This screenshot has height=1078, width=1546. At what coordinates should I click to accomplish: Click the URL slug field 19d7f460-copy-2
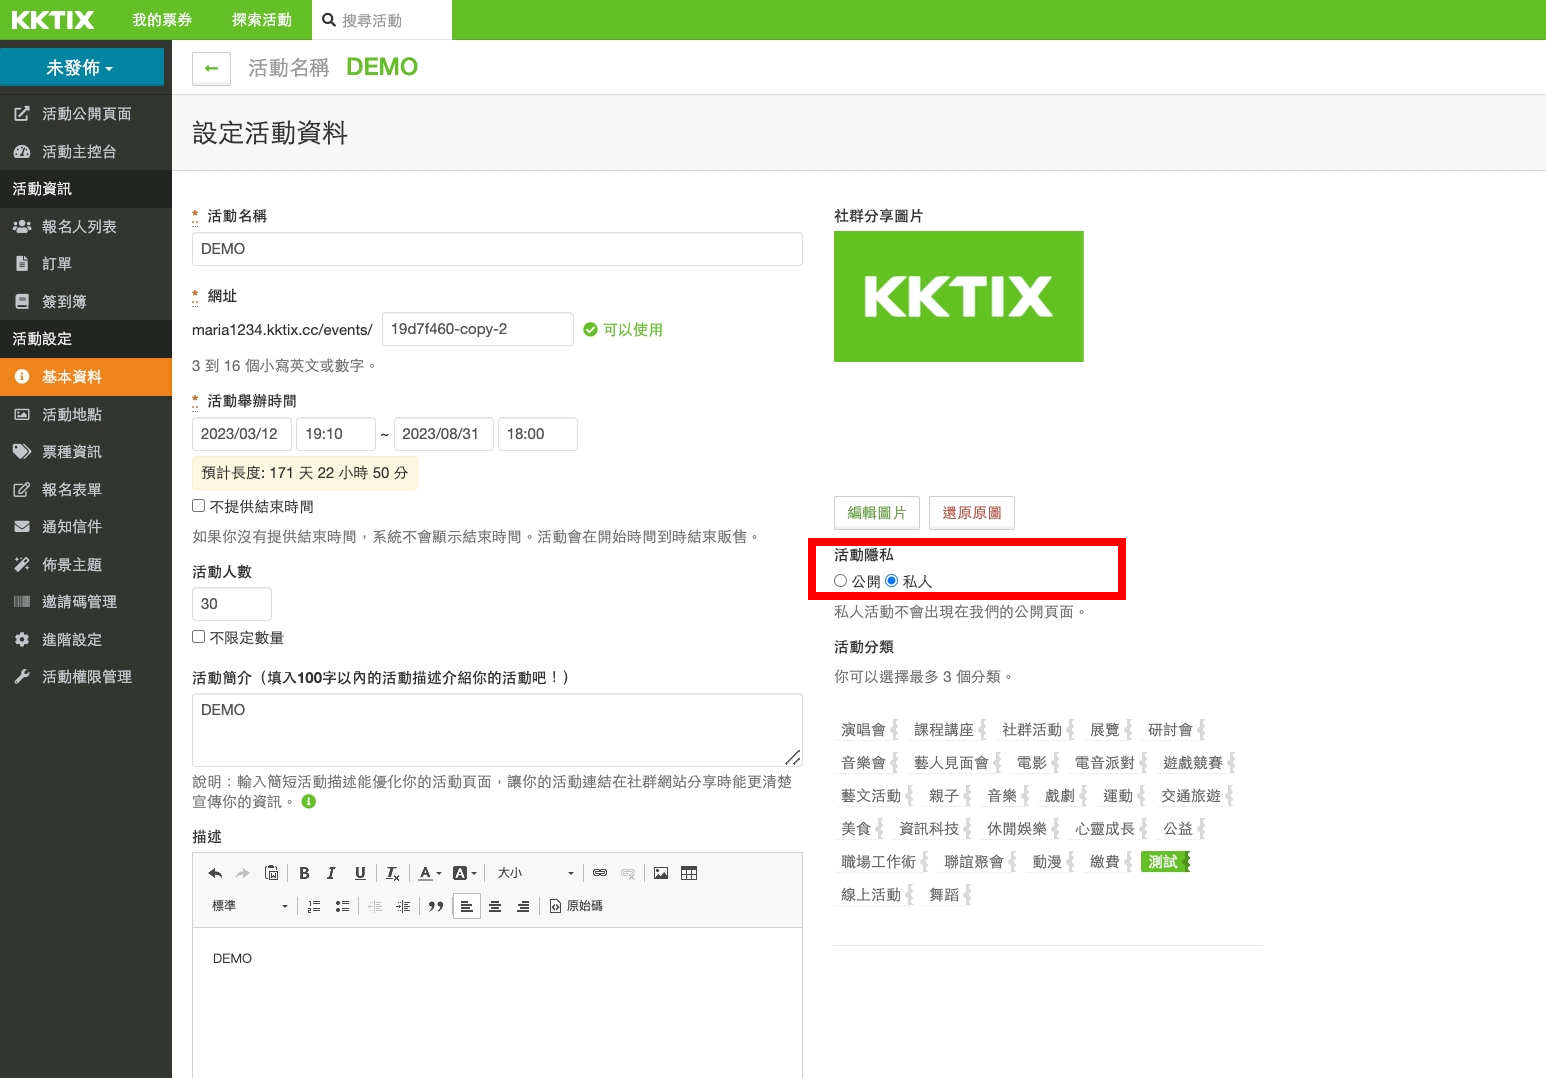(x=478, y=329)
